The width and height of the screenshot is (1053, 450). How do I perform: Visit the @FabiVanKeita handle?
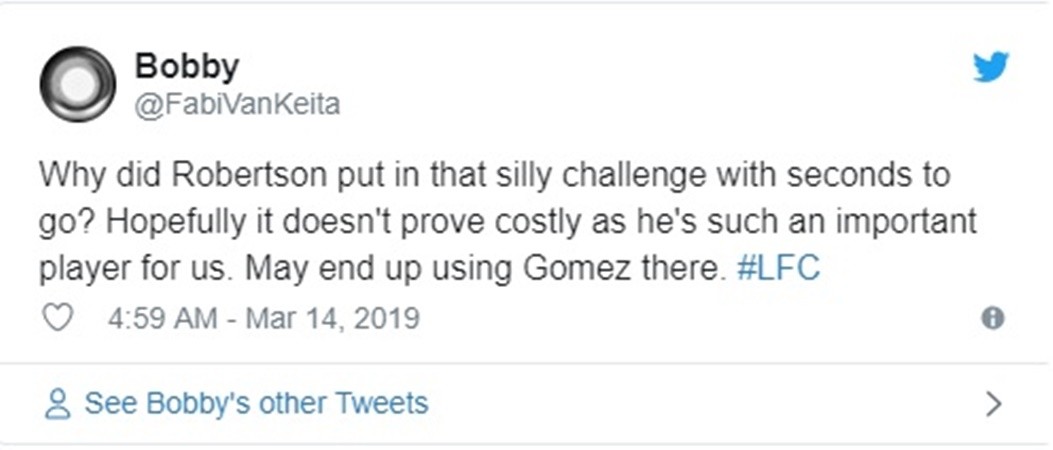click(x=237, y=104)
